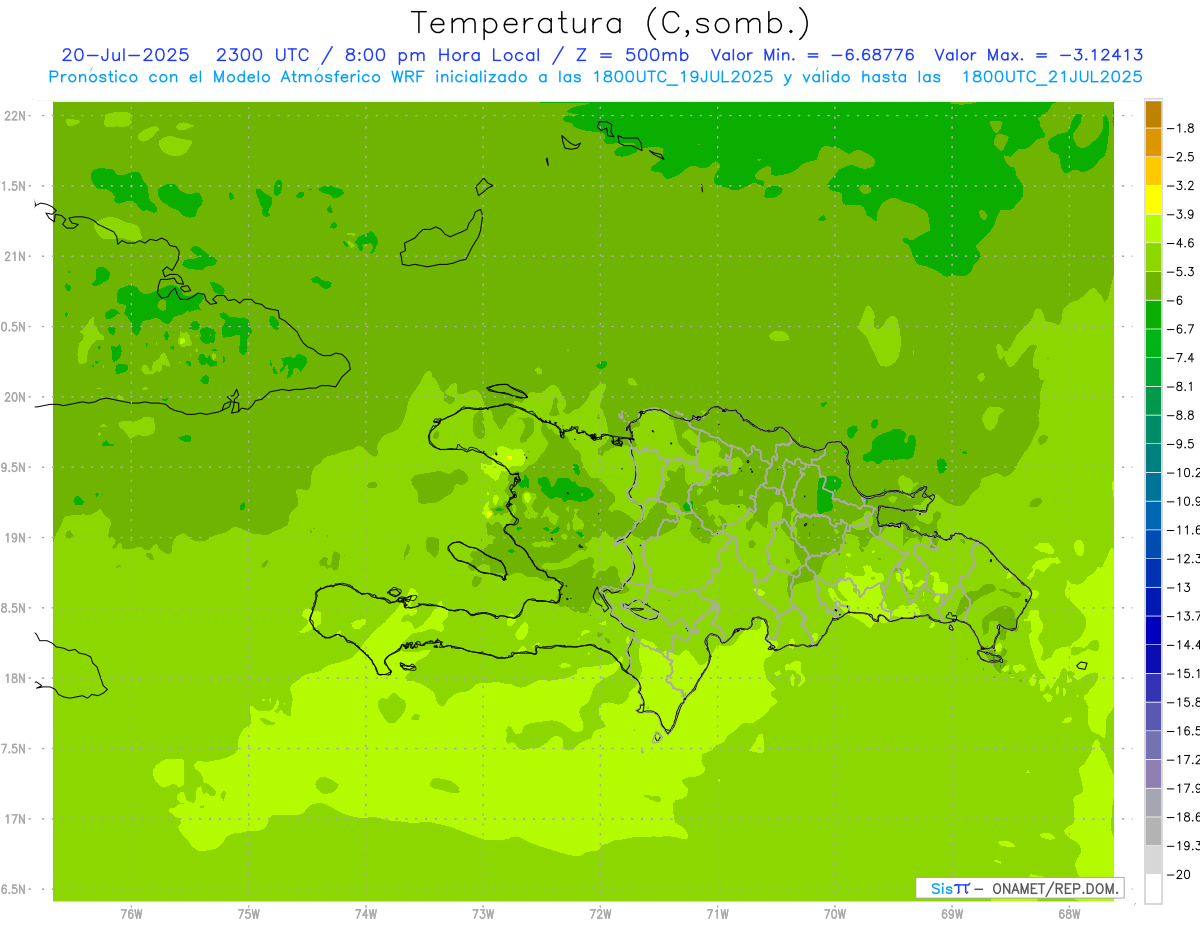Click the 17N latitude axis label
This screenshot has width=1200, height=927.
point(16,819)
